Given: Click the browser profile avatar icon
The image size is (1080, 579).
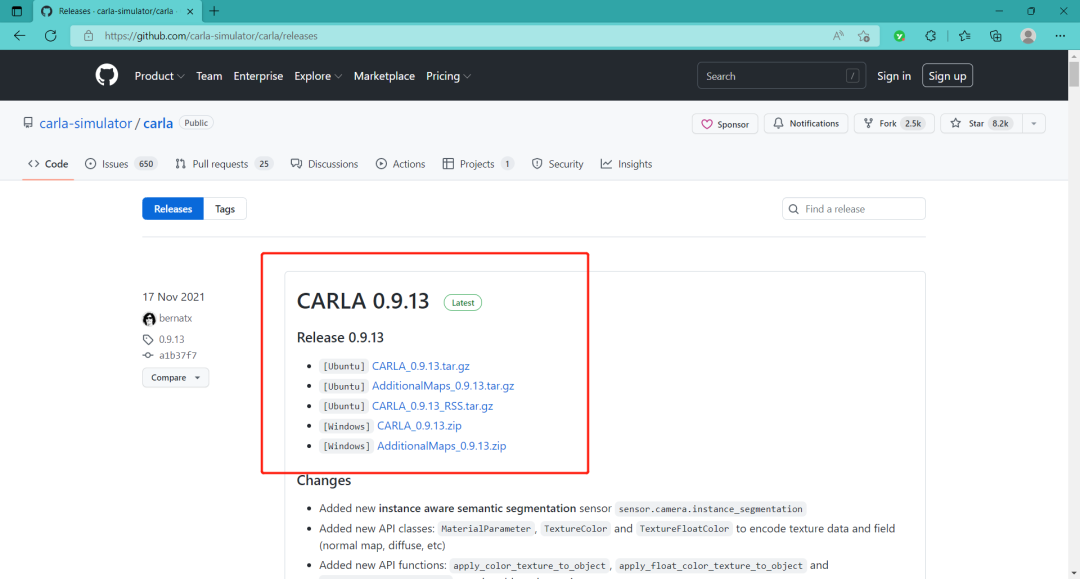Looking at the screenshot, I should (x=1028, y=36).
